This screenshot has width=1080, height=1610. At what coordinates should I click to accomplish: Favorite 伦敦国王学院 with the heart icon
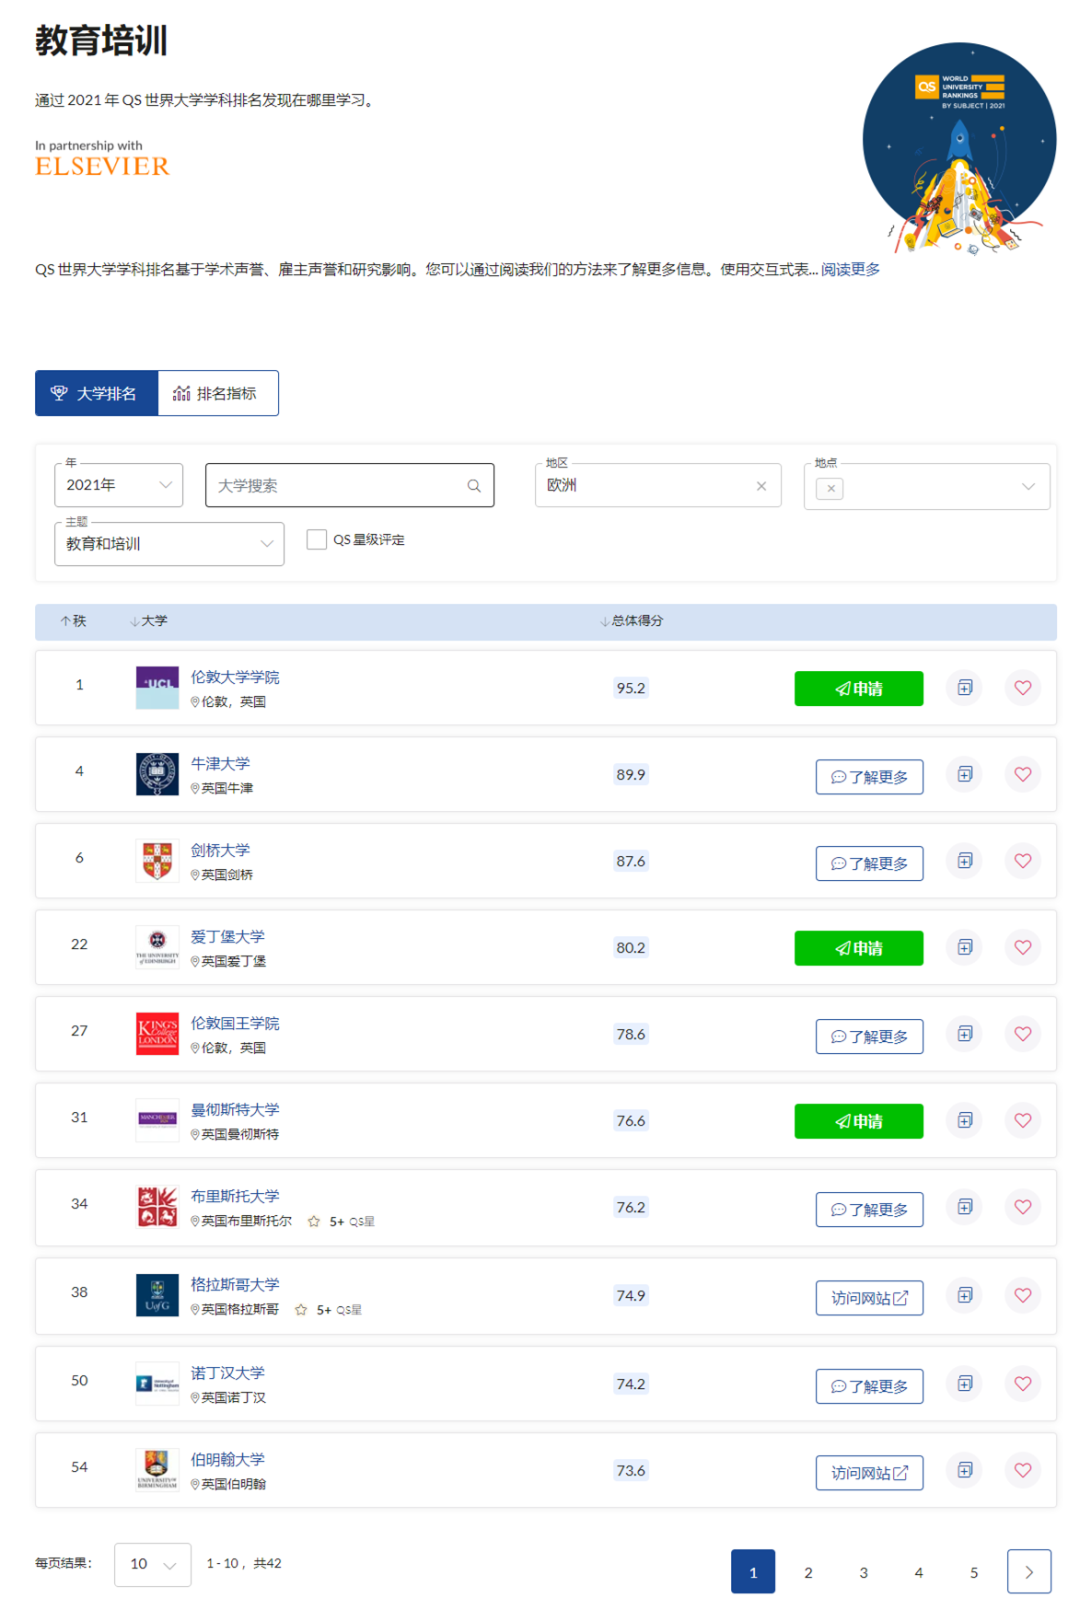point(1022,1033)
